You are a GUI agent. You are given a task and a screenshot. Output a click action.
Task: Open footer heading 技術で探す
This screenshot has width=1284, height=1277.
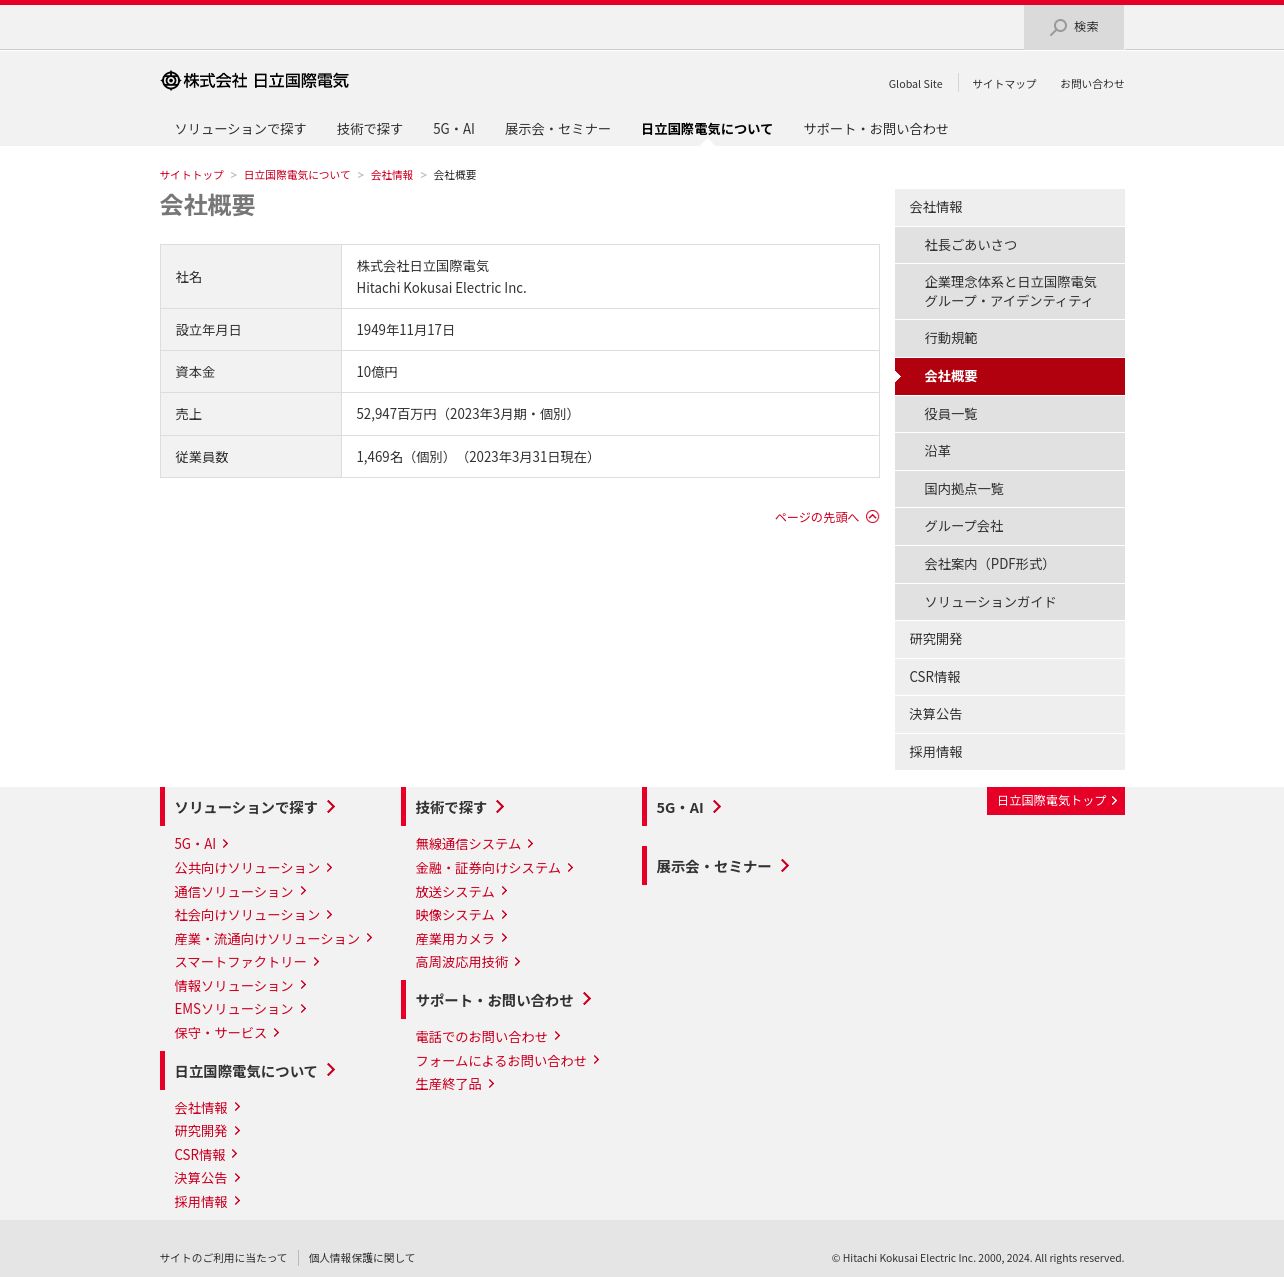(x=460, y=807)
